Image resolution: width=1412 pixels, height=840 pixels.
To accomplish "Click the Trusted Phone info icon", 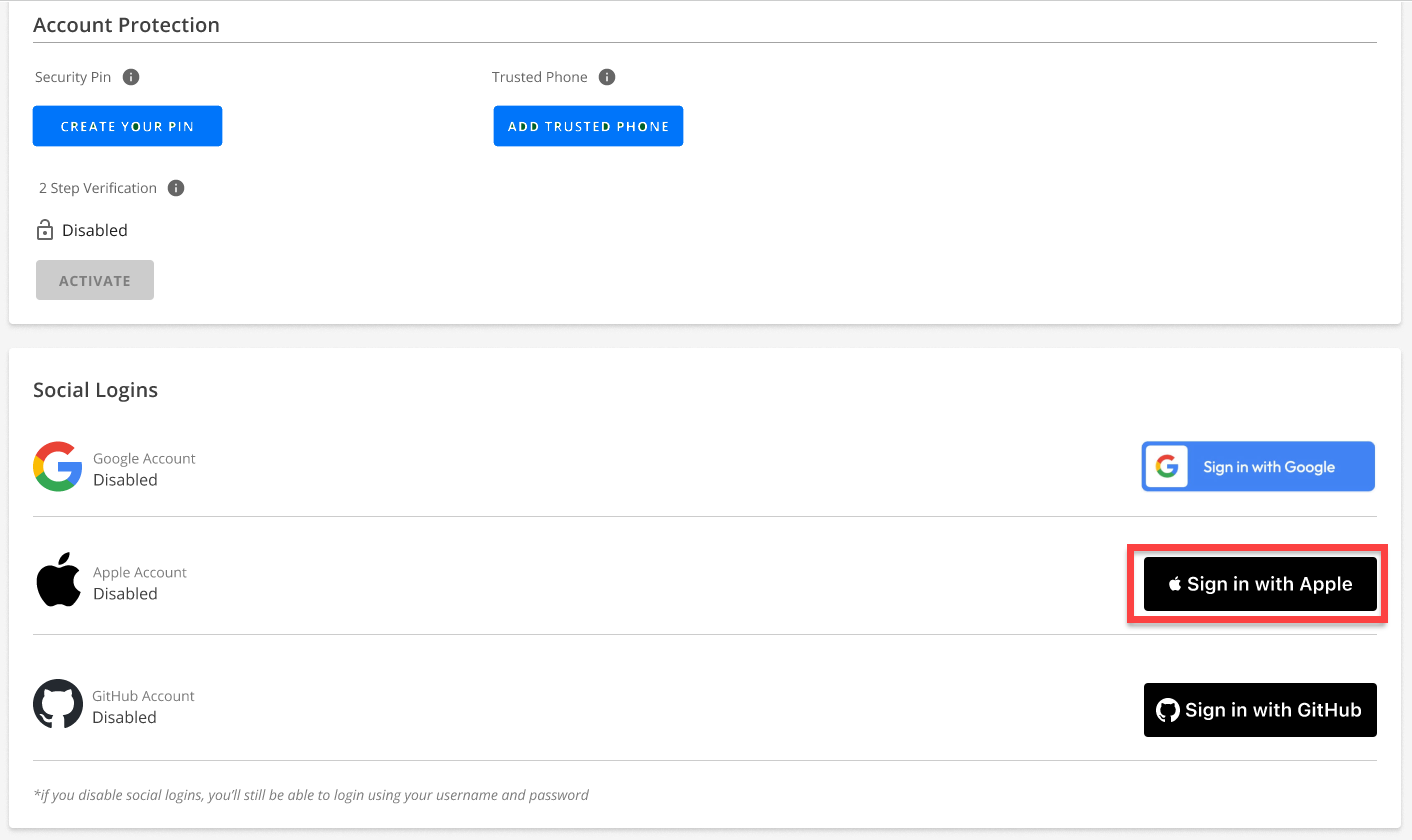I will (606, 77).
